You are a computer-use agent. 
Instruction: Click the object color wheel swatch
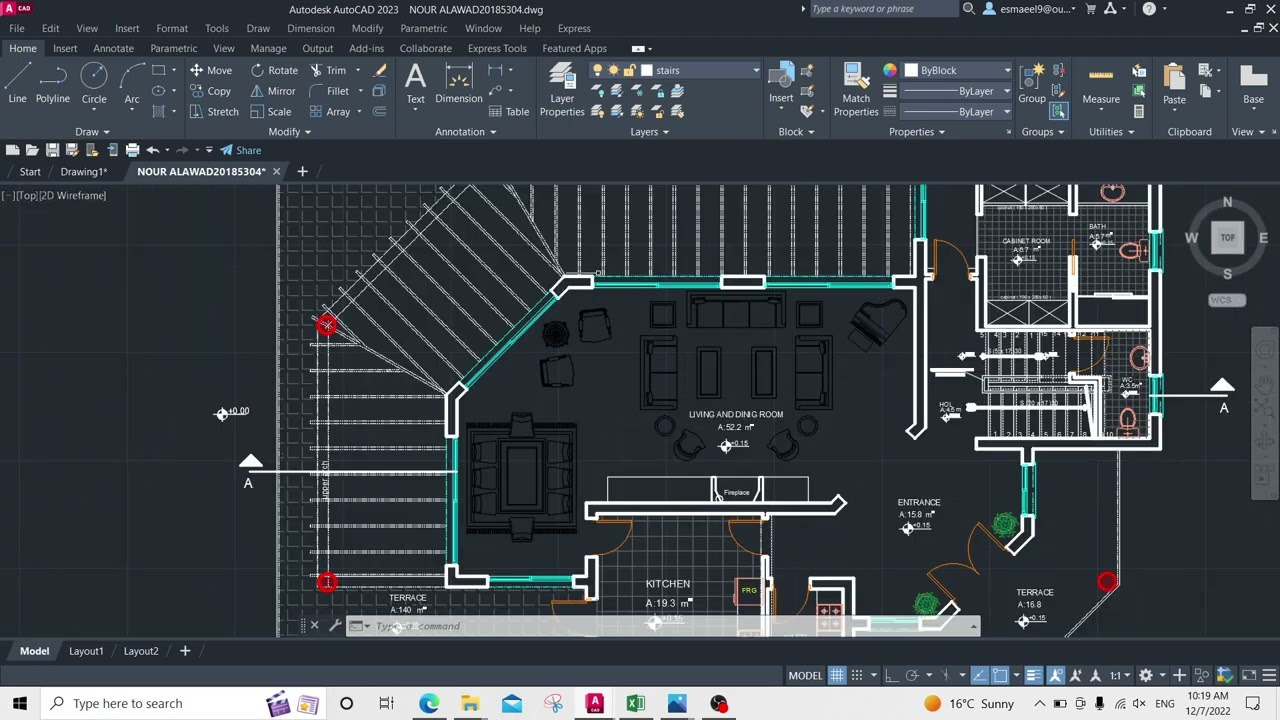tap(890, 70)
